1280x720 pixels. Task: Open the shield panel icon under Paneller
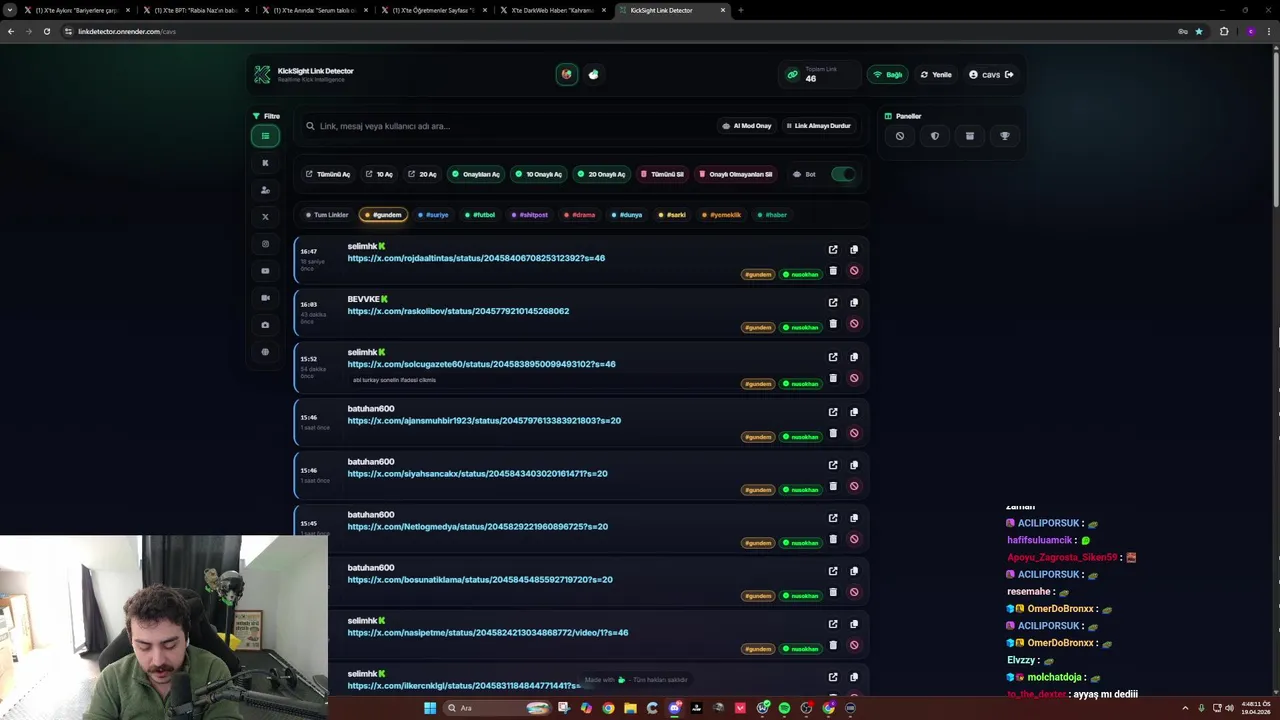click(x=935, y=136)
